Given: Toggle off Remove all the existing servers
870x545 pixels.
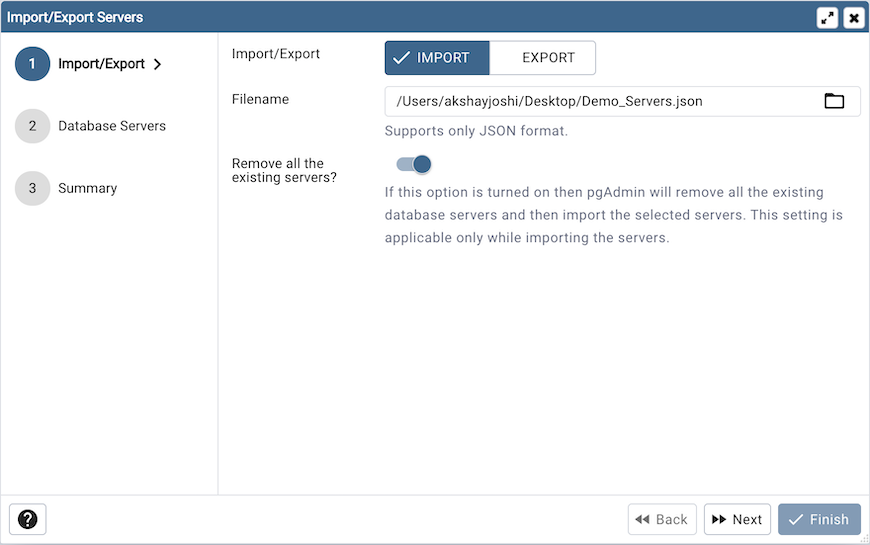Looking at the screenshot, I should (414, 164).
